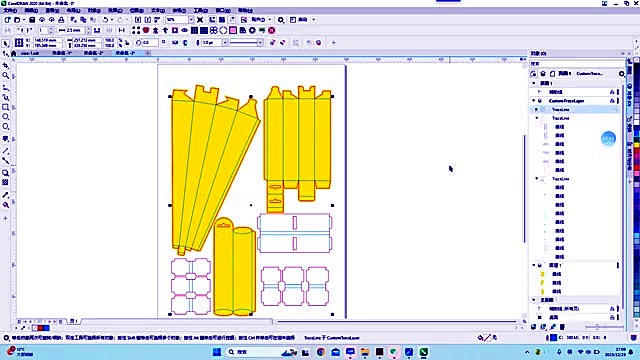640x360 pixels.
Task: Click the Mirror horizontally icon in the property bar
Action: tap(176, 42)
